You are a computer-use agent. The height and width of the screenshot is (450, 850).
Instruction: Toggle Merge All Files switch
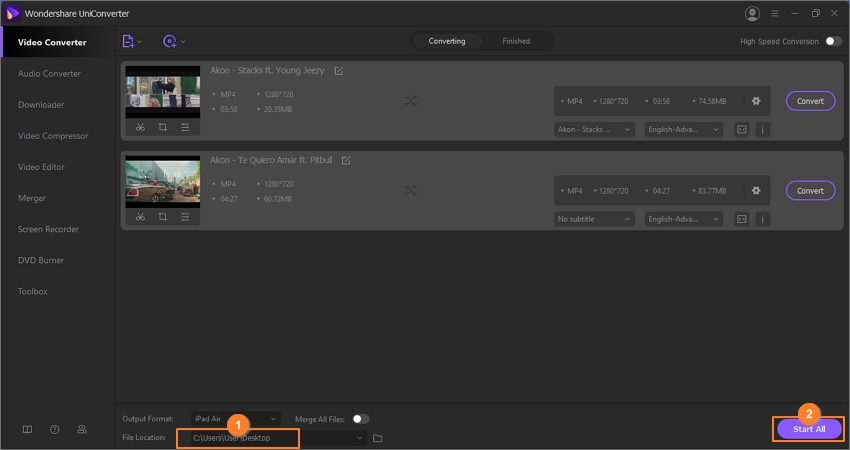pyautogui.click(x=360, y=419)
